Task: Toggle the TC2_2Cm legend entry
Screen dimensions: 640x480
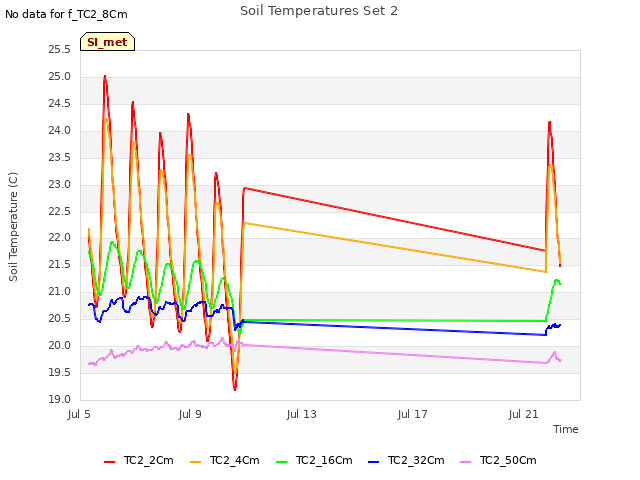Action: coord(139,460)
